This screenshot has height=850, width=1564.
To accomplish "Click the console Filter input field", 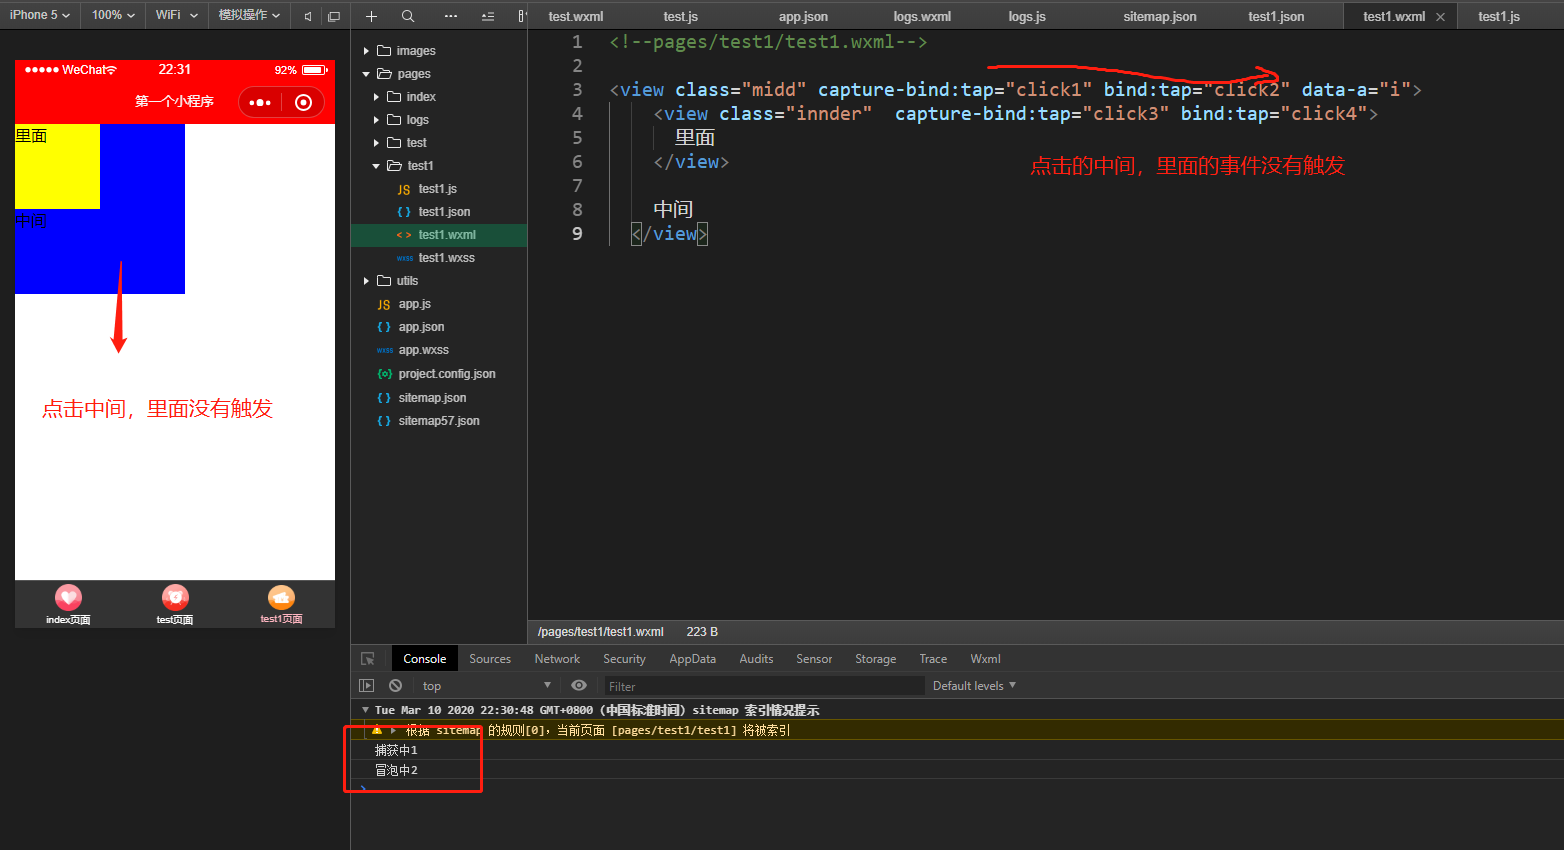I will click(x=764, y=686).
